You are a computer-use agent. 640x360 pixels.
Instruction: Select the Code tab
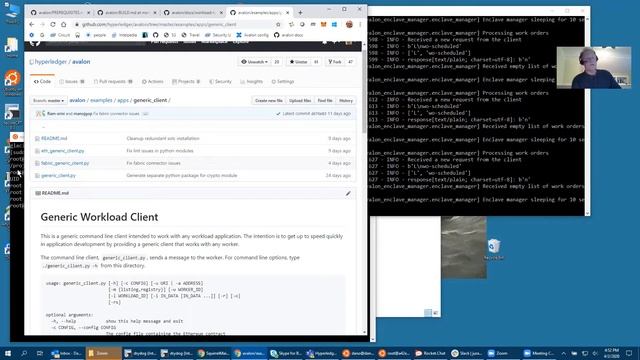(x=42, y=82)
